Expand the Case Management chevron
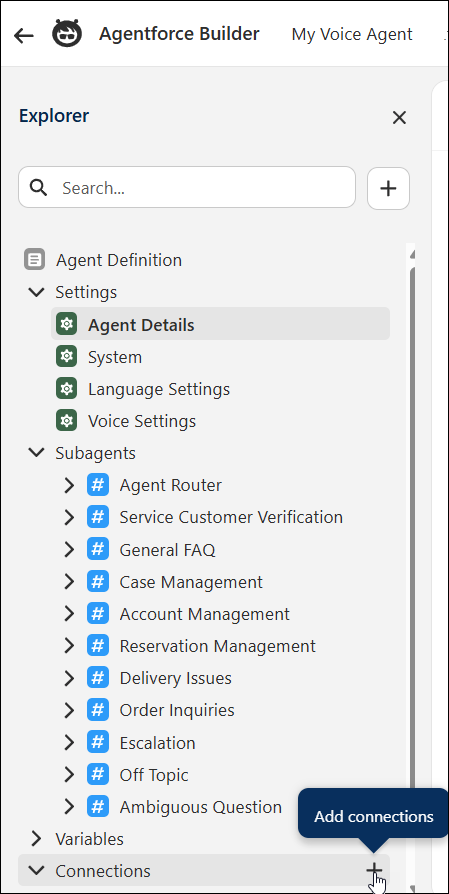Viewport: 449px width, 894px height. coord(69,582)
